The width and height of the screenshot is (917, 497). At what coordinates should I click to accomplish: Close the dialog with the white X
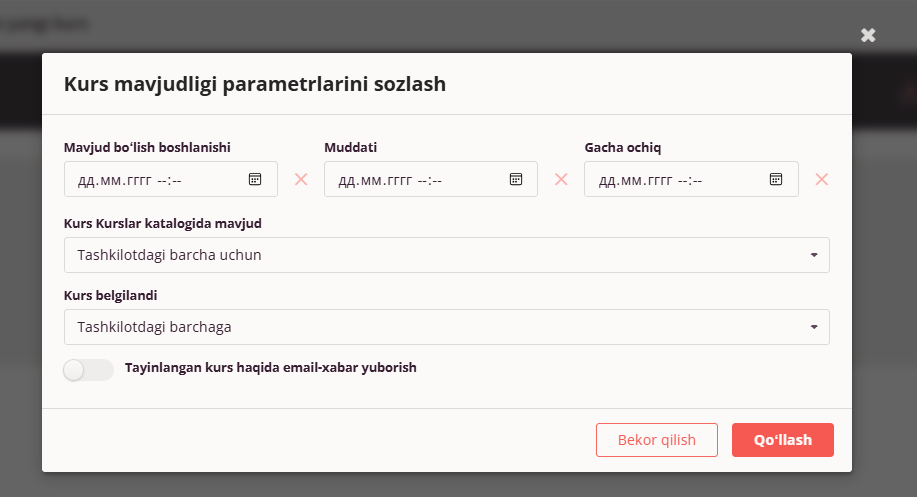pyautogui.click(x=868, y=35)
